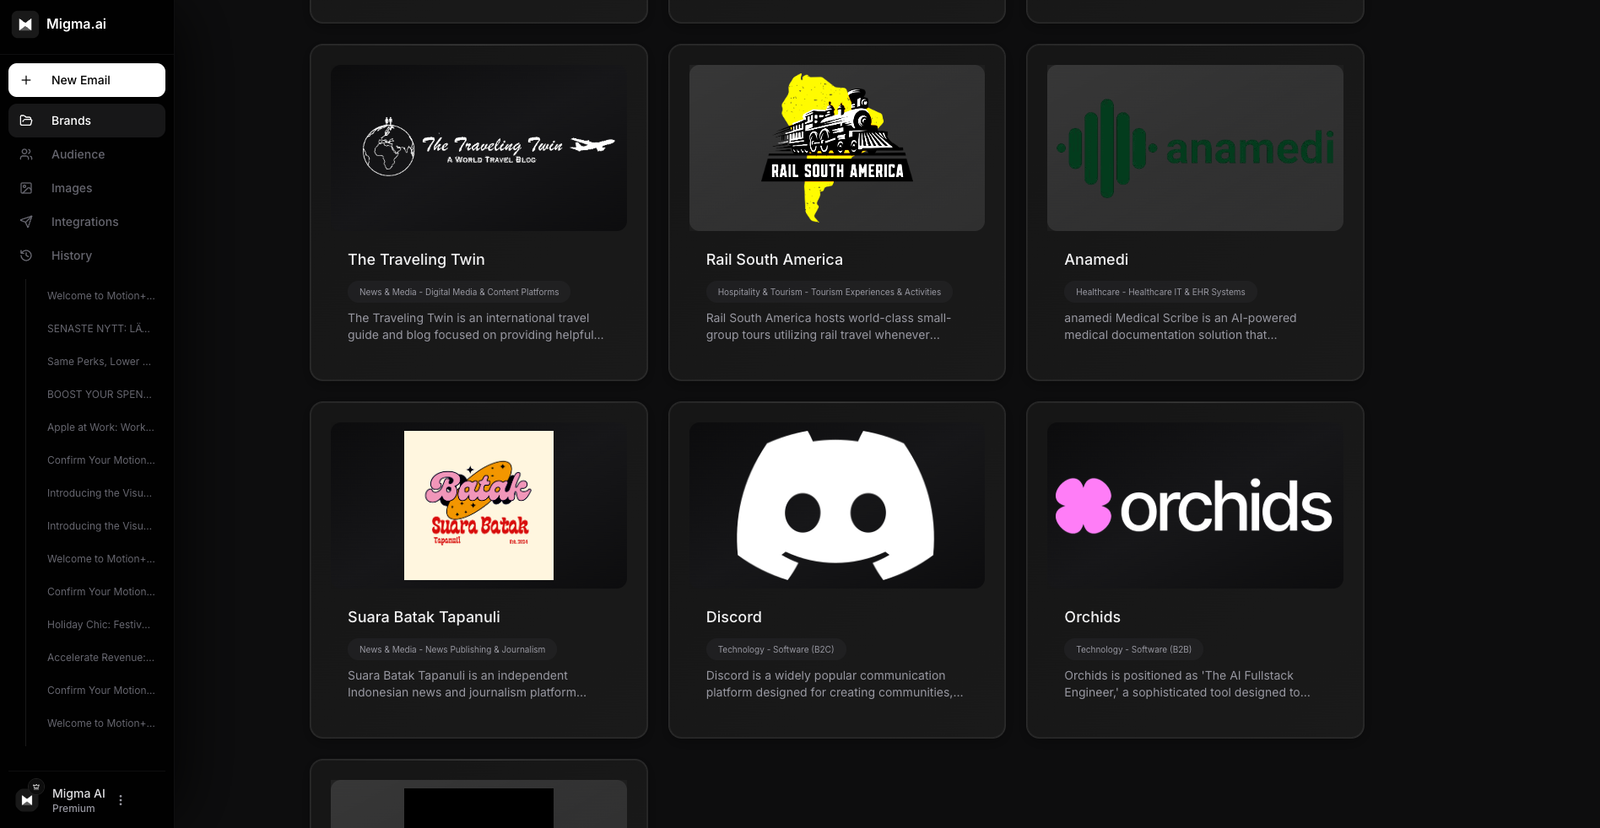The height and width of the screenshot is (828, 1600).
Task: Go to the Integrations page
Action: pyautogui.click(x=85, y=222)
